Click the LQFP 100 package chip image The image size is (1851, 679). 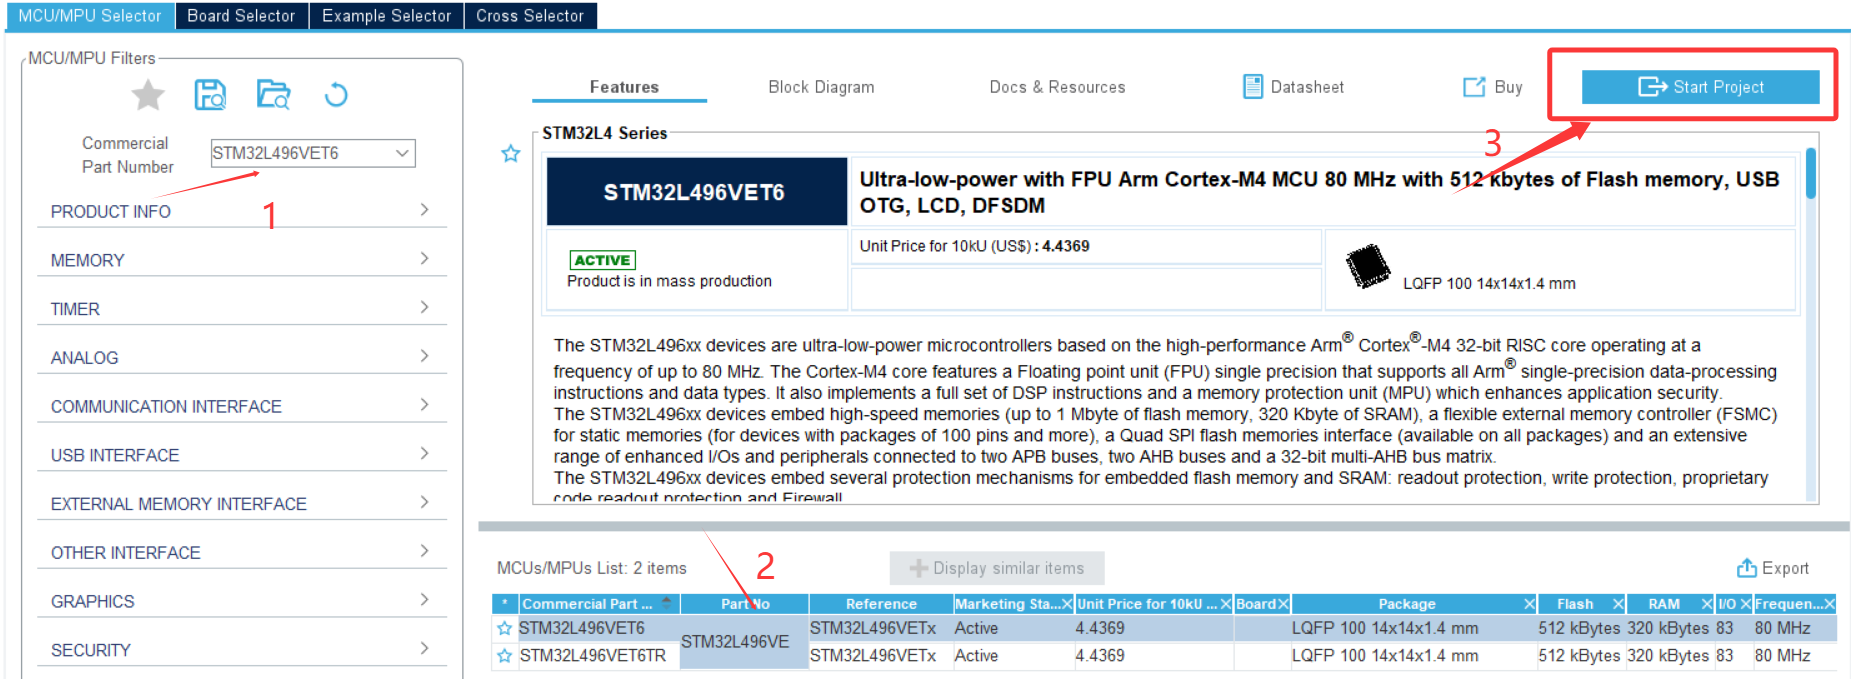click(x=1367, y=267)
